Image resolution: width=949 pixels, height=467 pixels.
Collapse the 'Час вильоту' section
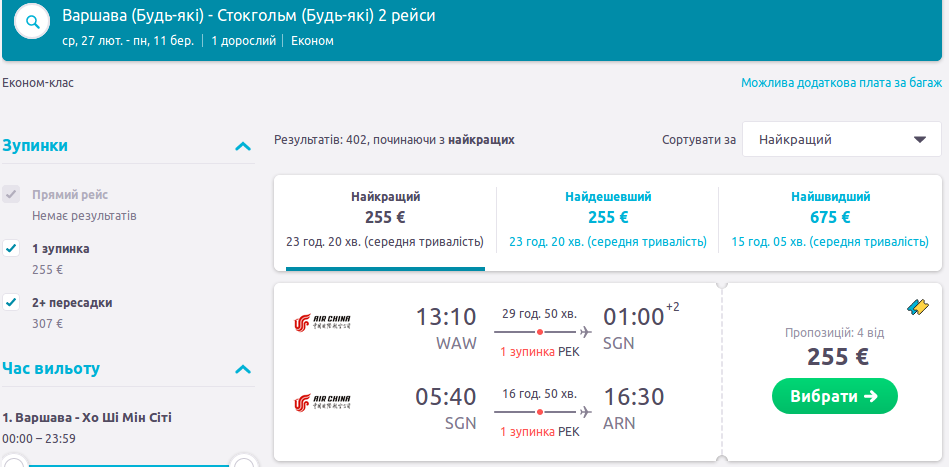(242, 369)
